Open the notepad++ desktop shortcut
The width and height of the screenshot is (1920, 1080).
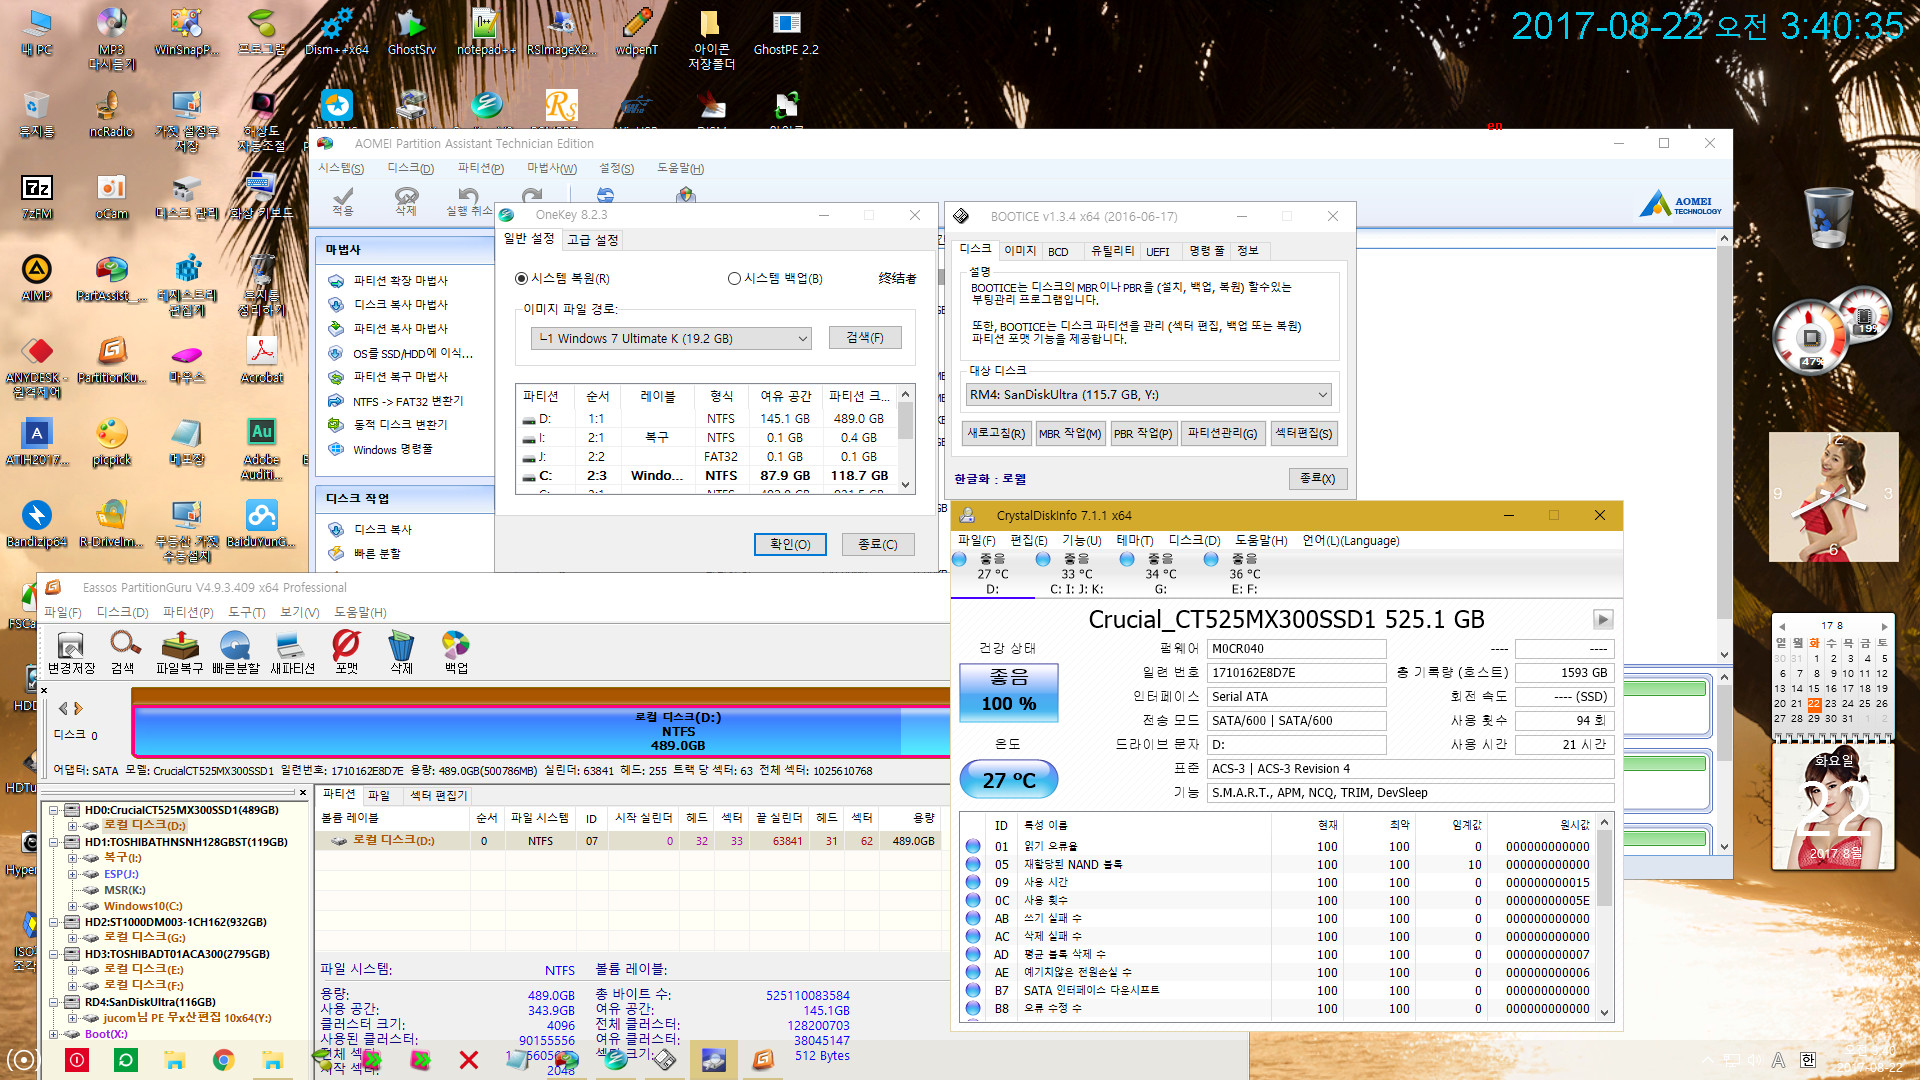point(486,32)
